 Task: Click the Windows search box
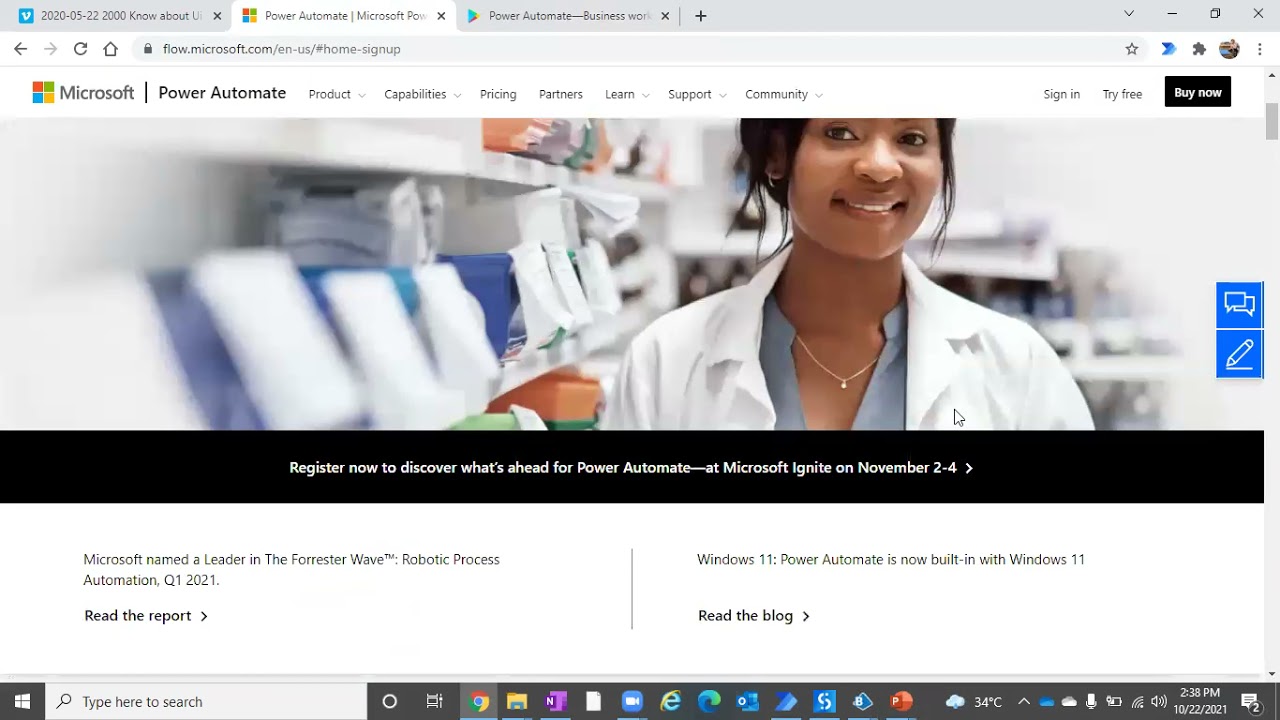coord(206,701)
